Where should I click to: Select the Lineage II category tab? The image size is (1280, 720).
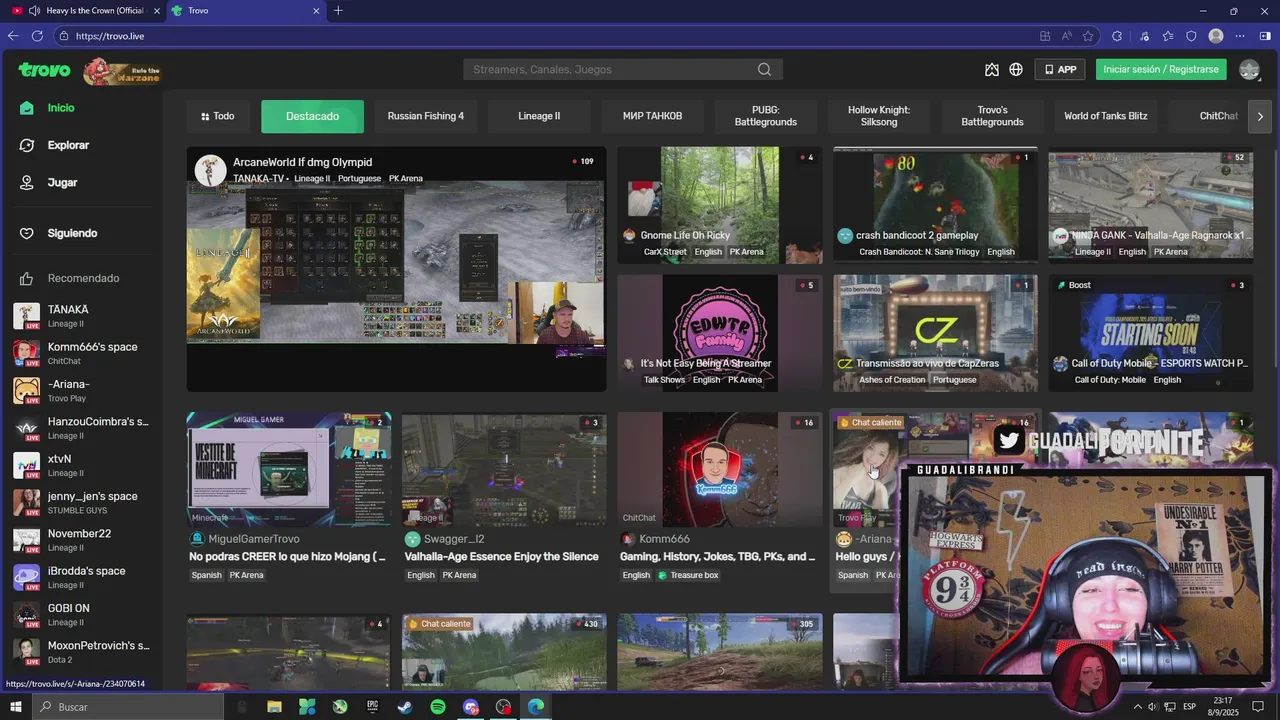click(539, 116)
